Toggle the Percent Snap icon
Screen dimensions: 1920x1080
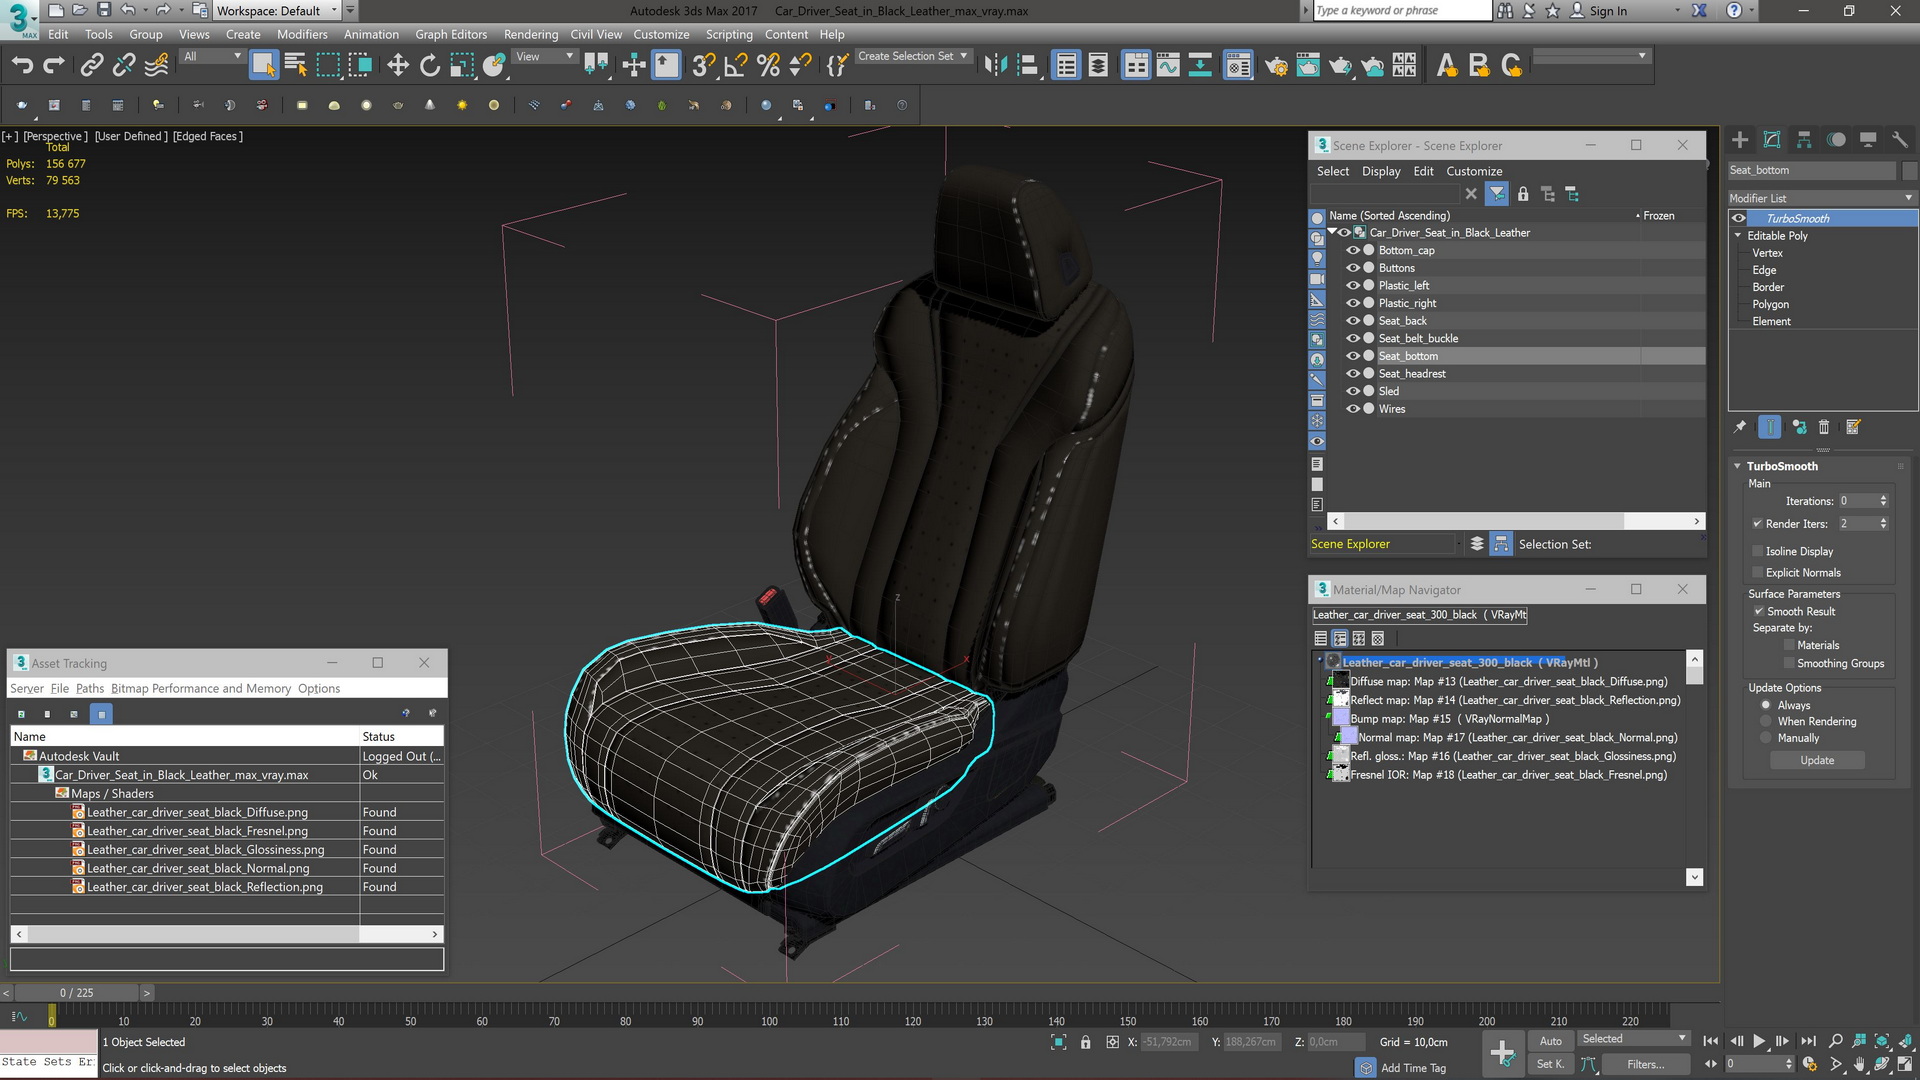(768, 66)
